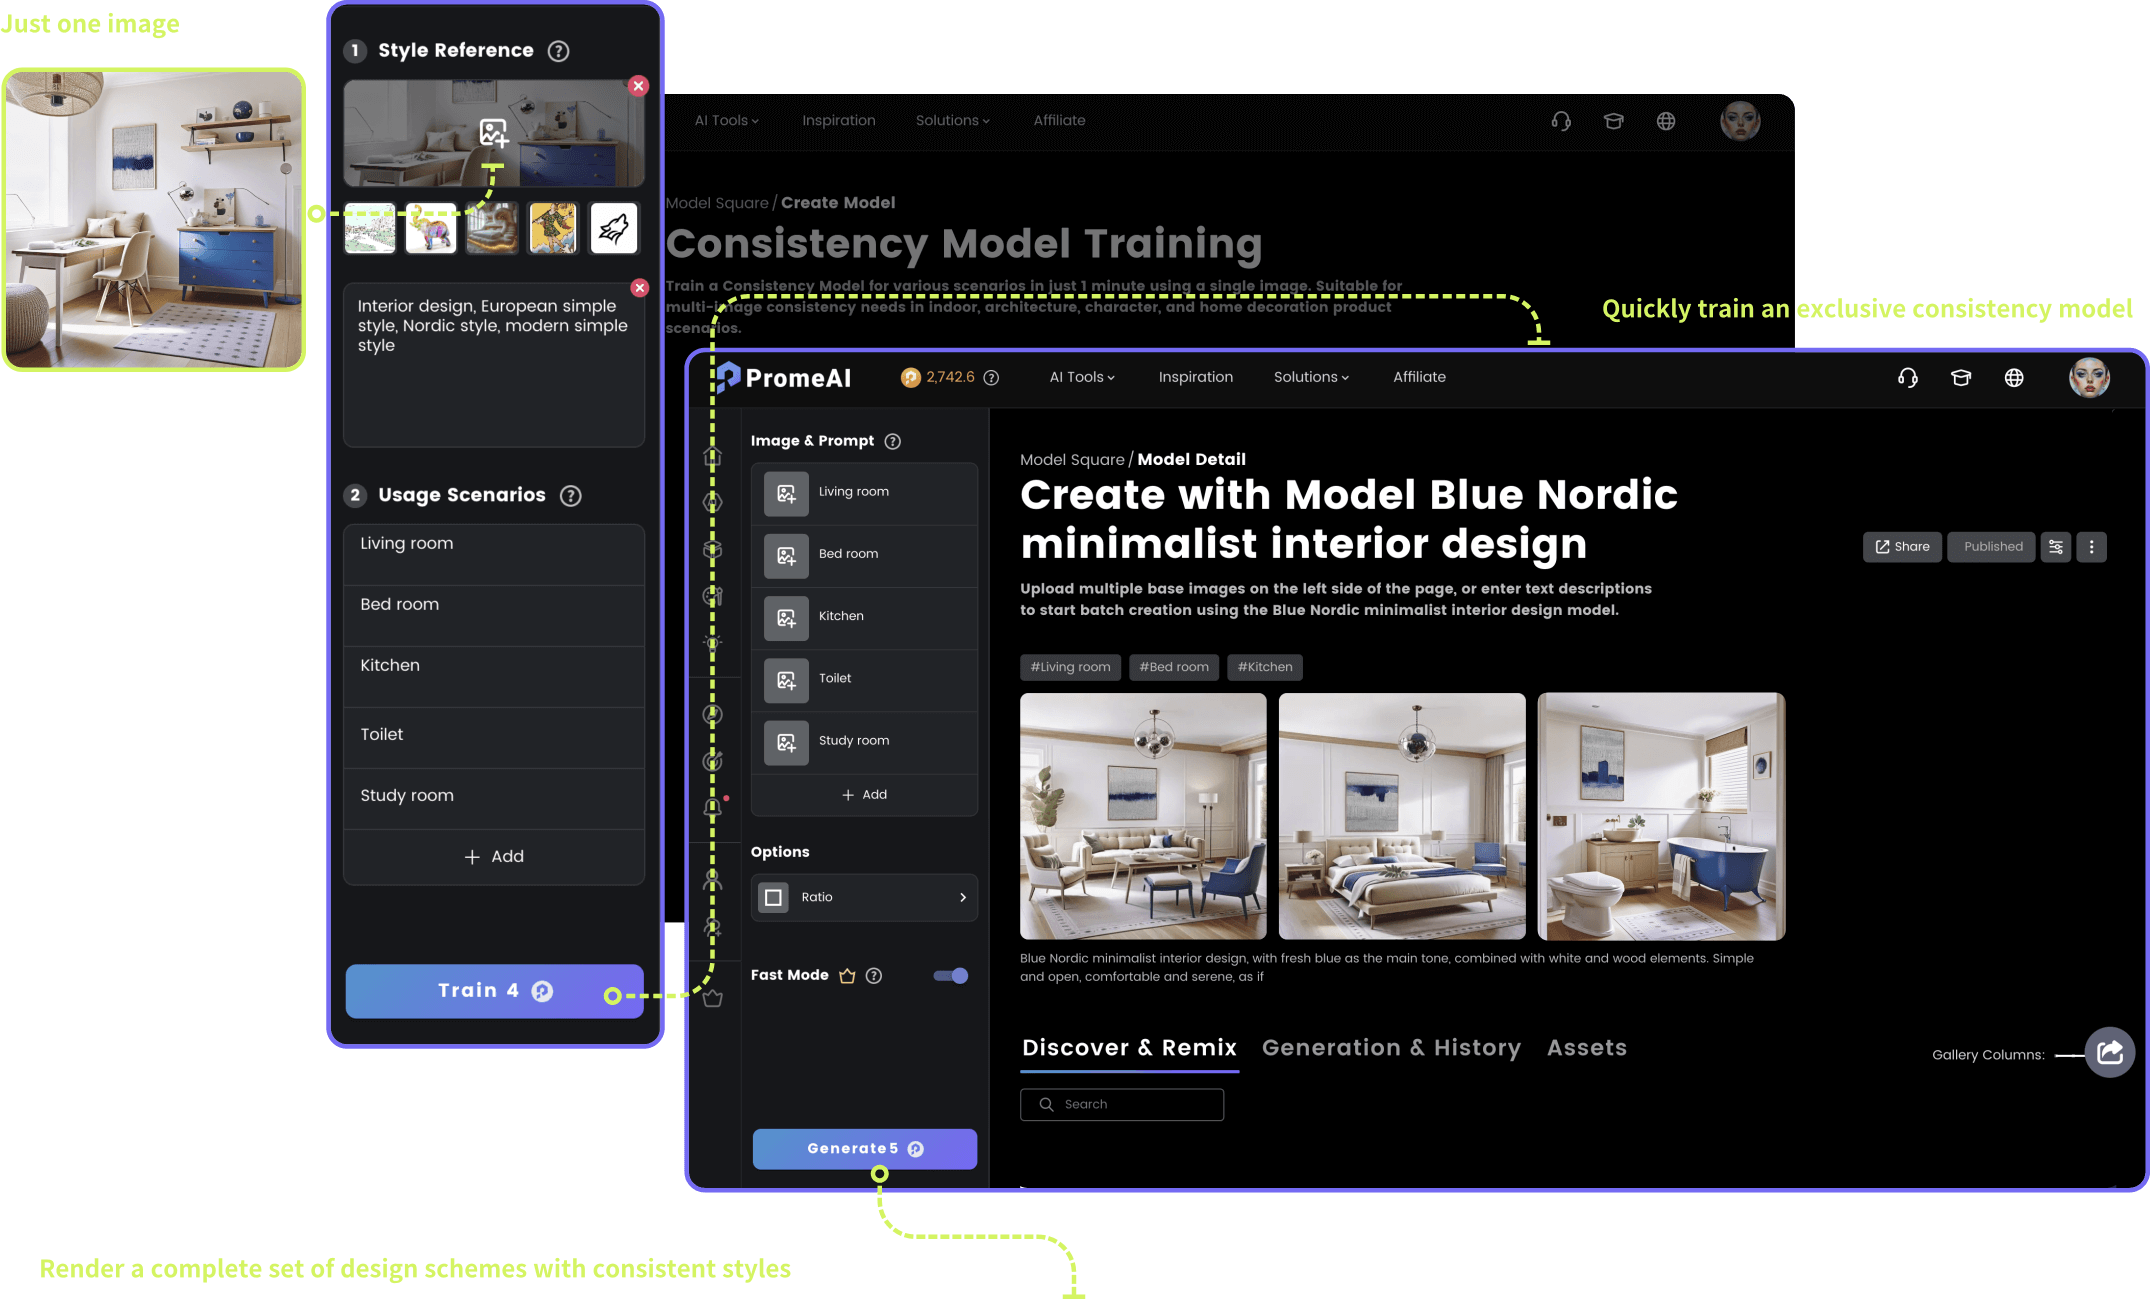The height and width of the screenshot is (1299, 2151).
Task: Click the round share arrow button
Action: [x=2110, y=1052]
